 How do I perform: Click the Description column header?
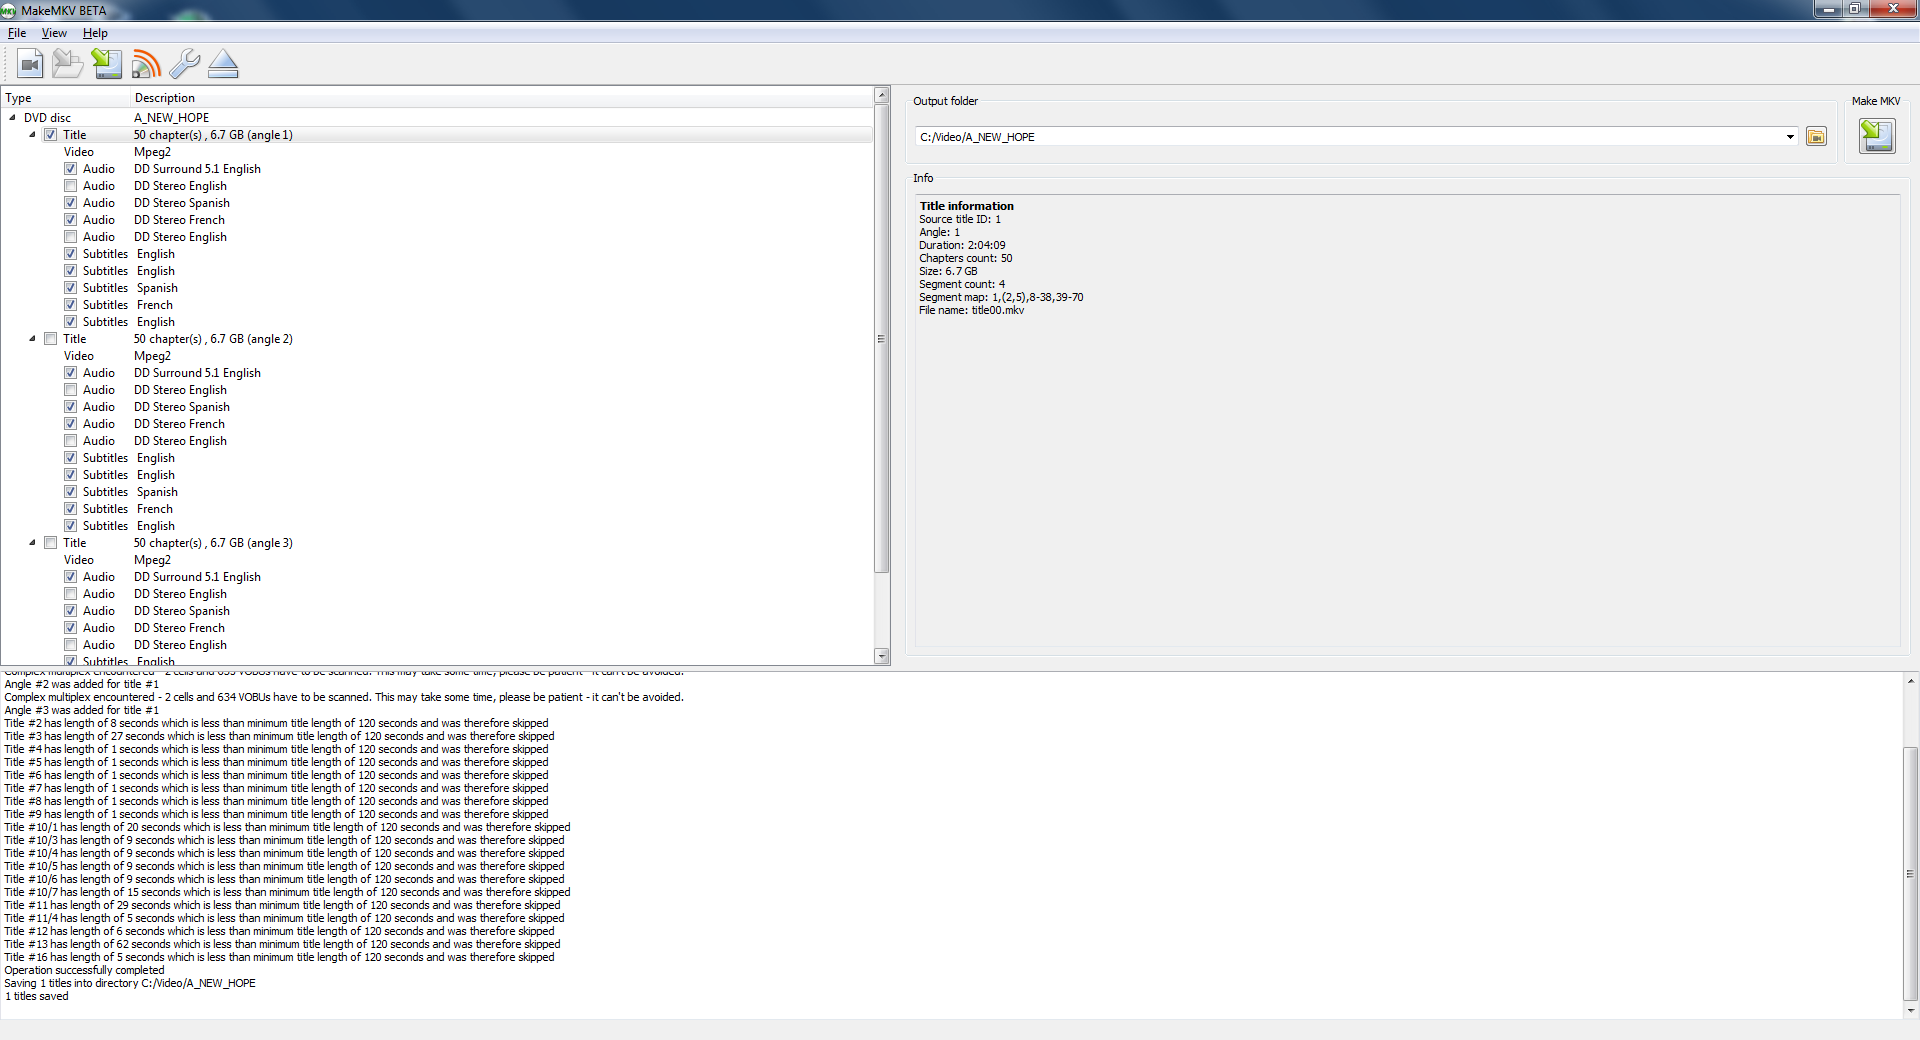502,98
